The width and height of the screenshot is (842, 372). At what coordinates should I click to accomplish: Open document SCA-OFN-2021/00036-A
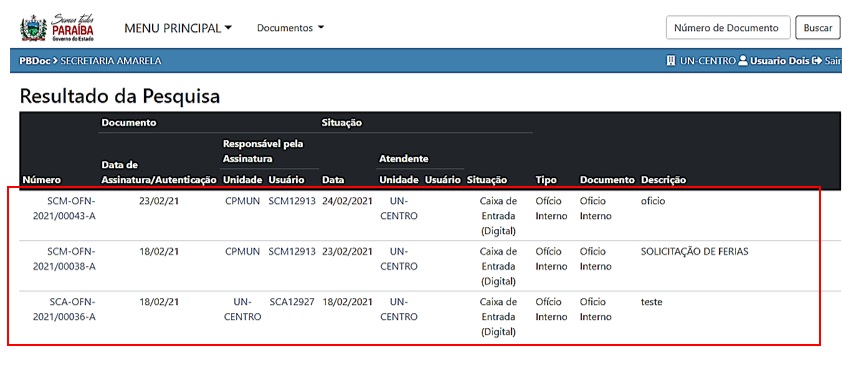(63, 309)
